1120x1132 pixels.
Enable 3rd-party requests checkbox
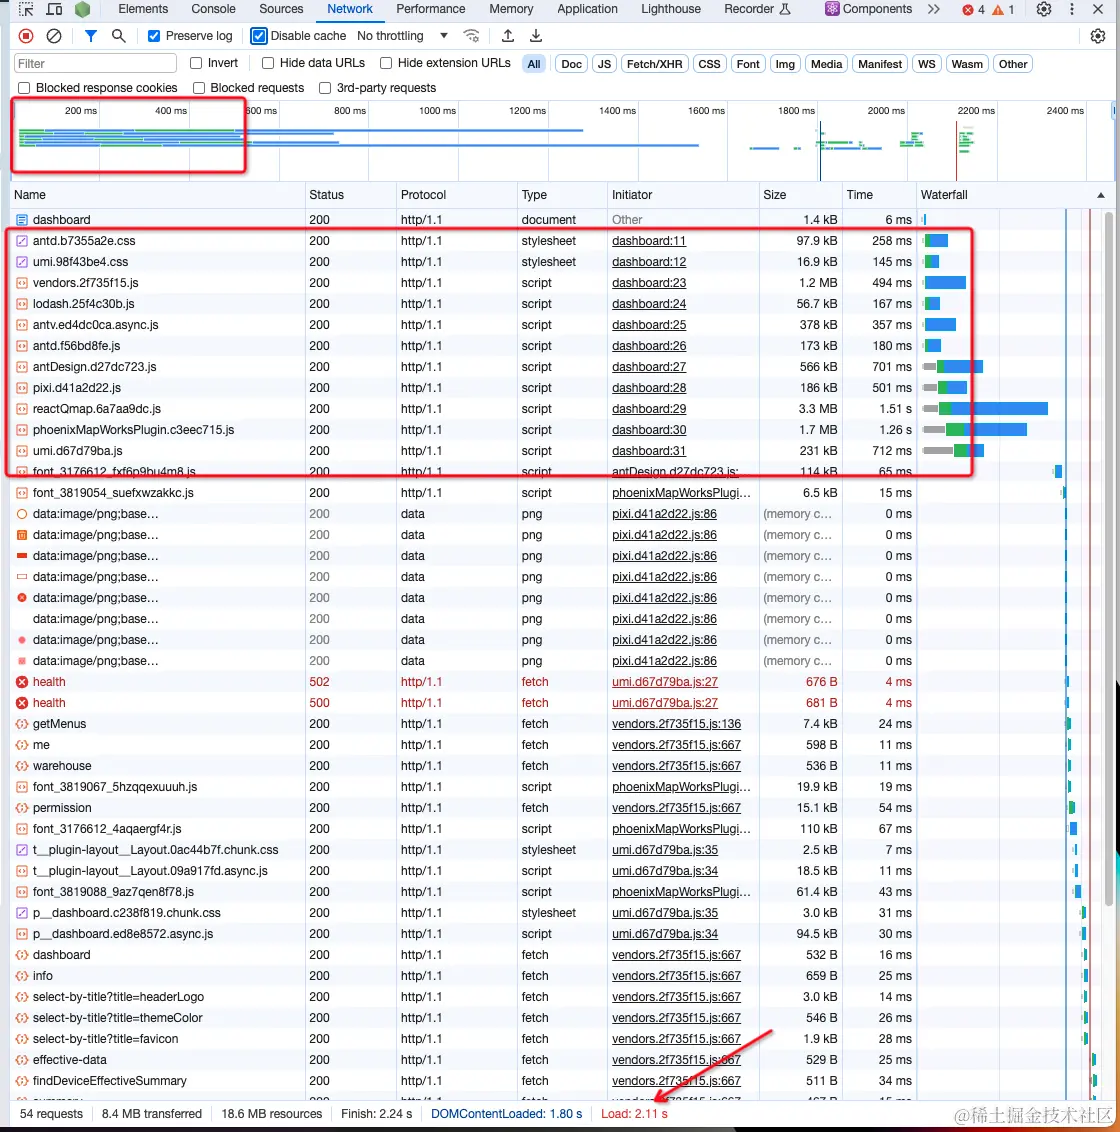[325, 88]
